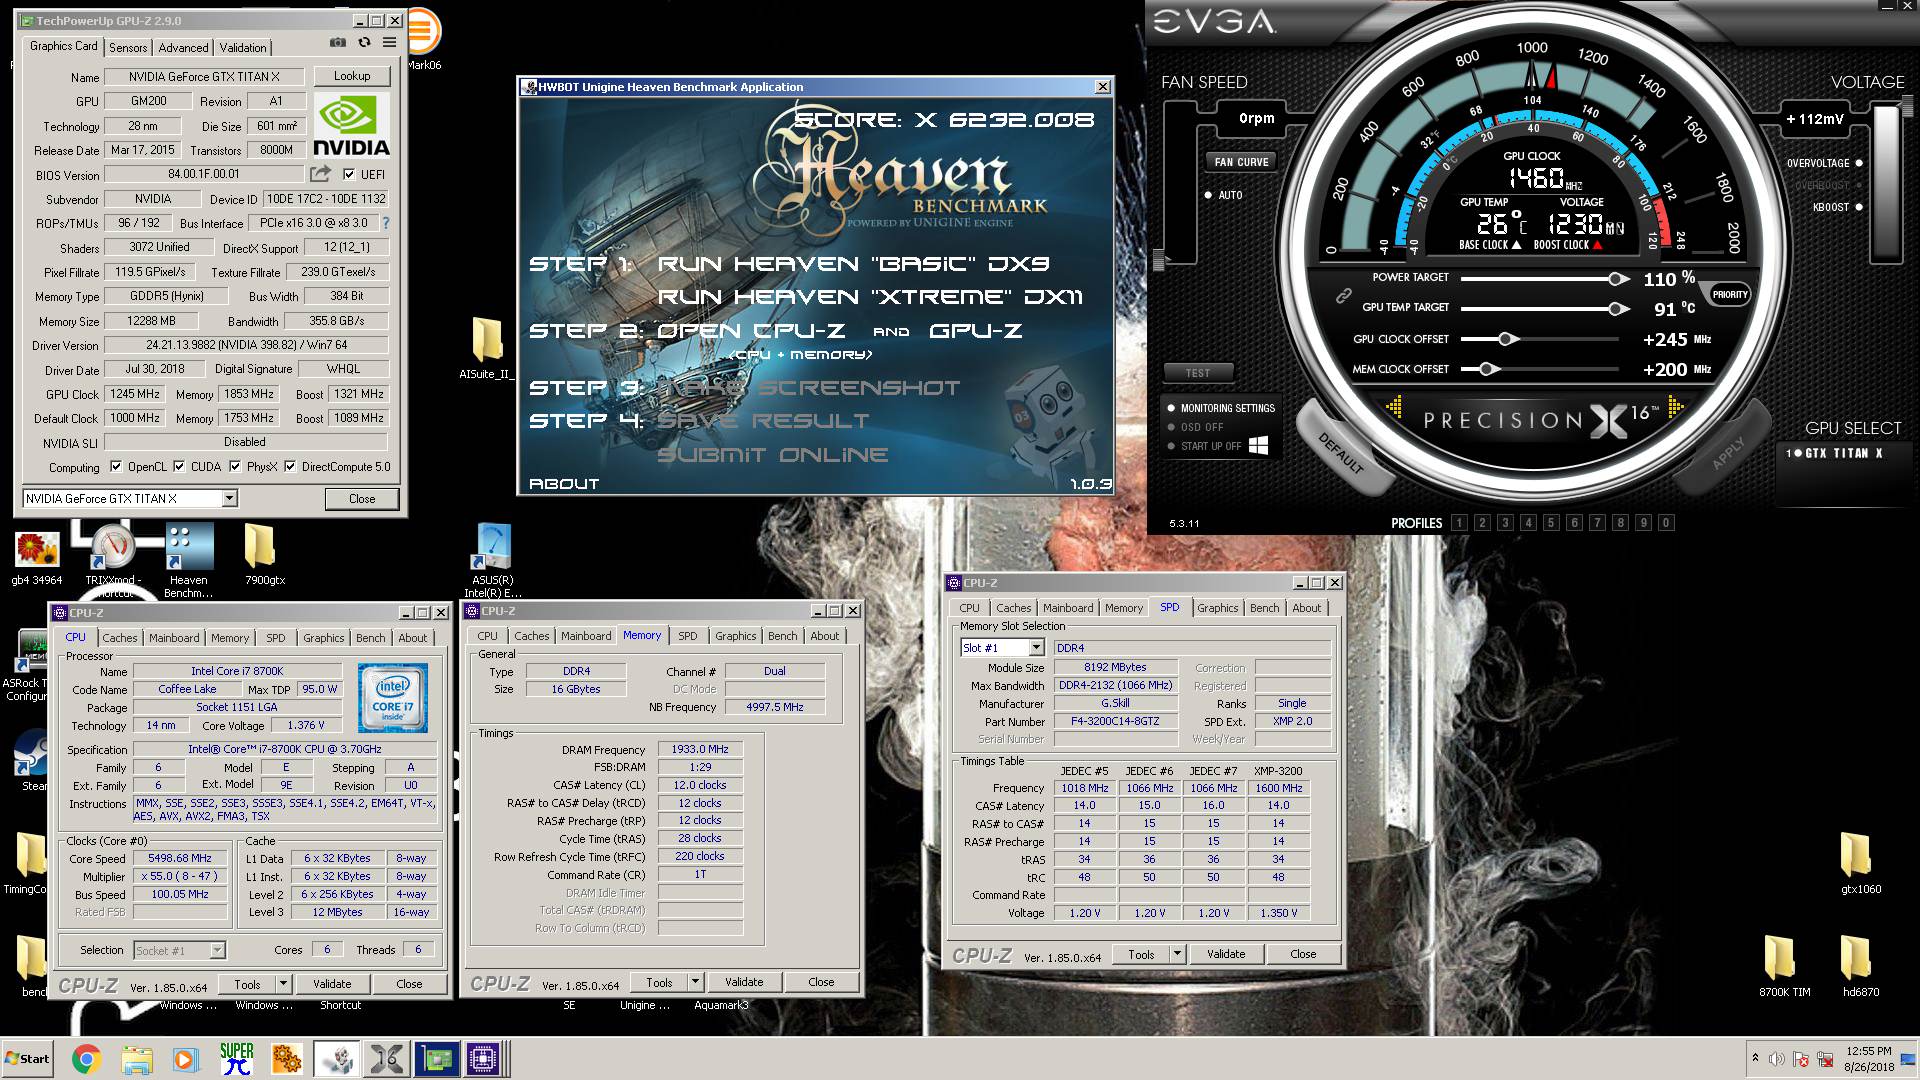Viewport: 1920px width, 1080px height.
Task: Expand Tools dropdown arrow in Memory tab window
Action: 695,982
